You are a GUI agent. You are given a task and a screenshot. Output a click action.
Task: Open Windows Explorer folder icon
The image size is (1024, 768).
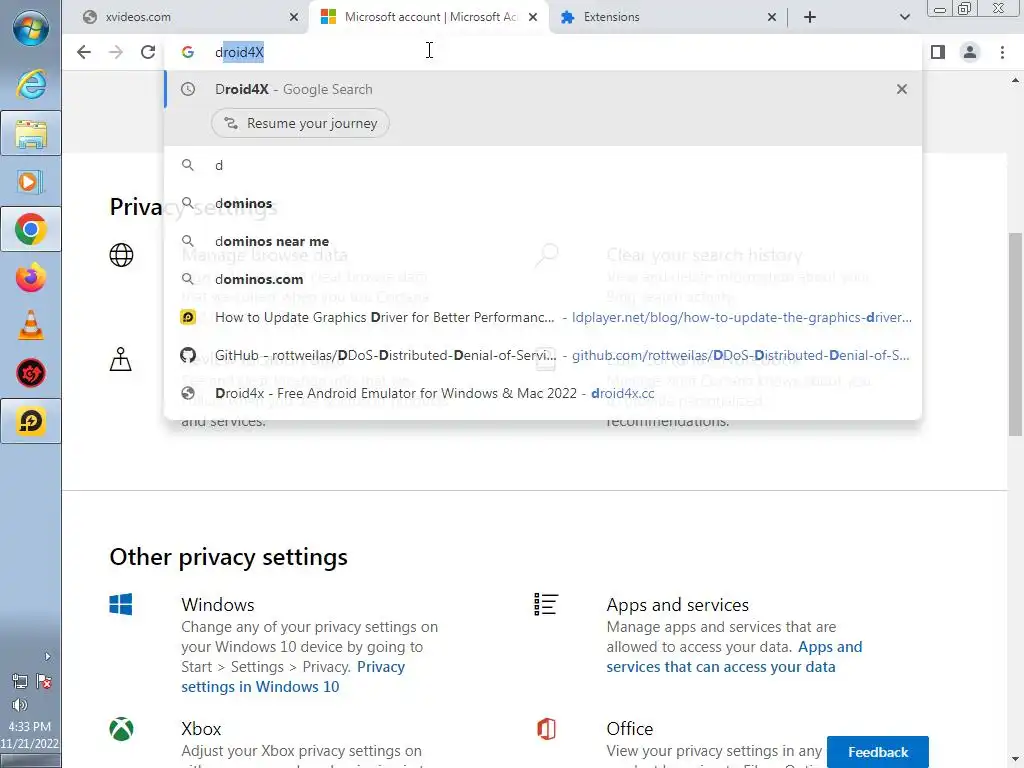point(31,133)
